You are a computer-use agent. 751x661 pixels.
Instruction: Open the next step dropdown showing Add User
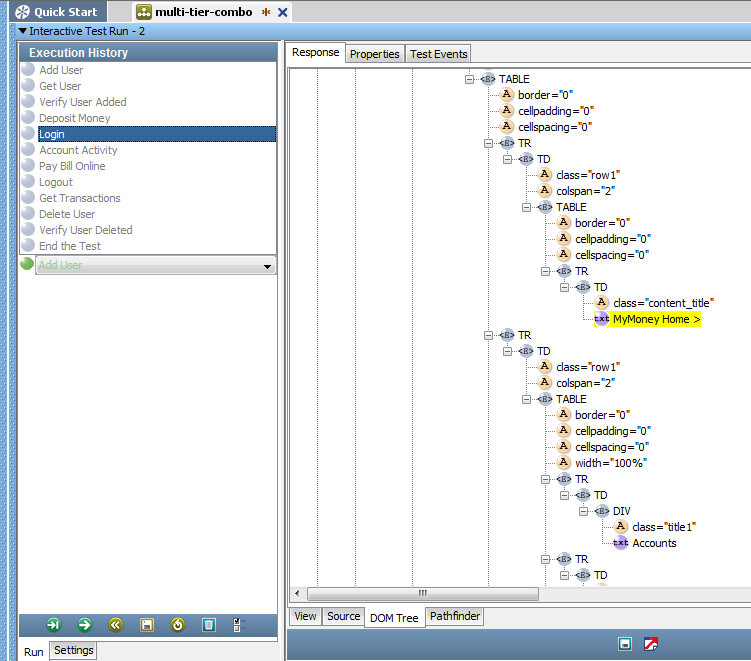[267, 266]
